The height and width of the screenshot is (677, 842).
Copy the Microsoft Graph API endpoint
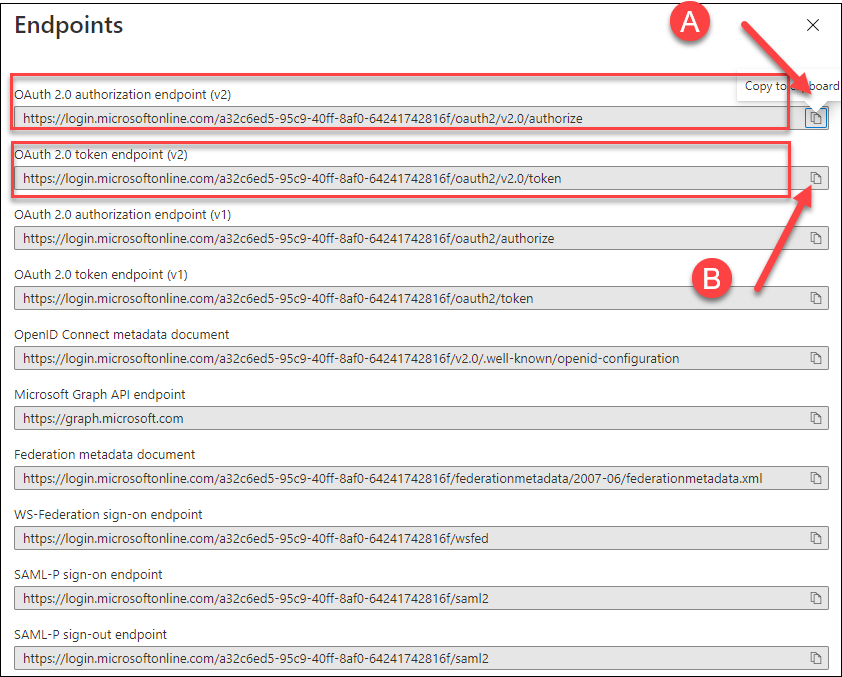pyautogui.click(x=816, y=418)
